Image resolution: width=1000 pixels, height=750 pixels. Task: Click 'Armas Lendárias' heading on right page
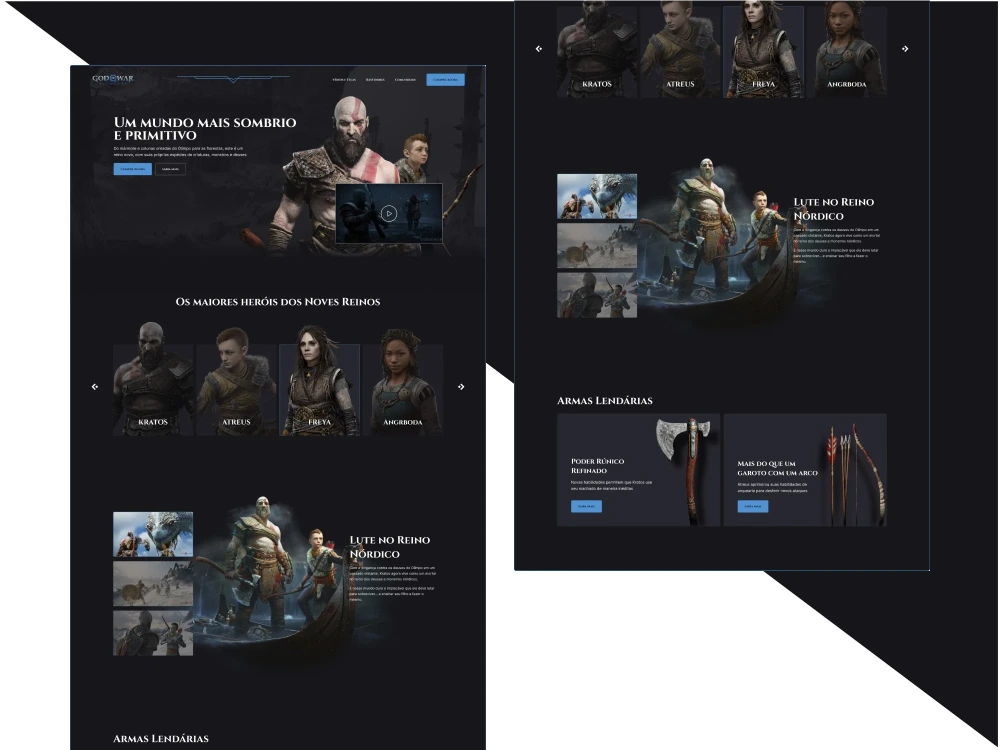pyautogui.click(x=605, y=401)
